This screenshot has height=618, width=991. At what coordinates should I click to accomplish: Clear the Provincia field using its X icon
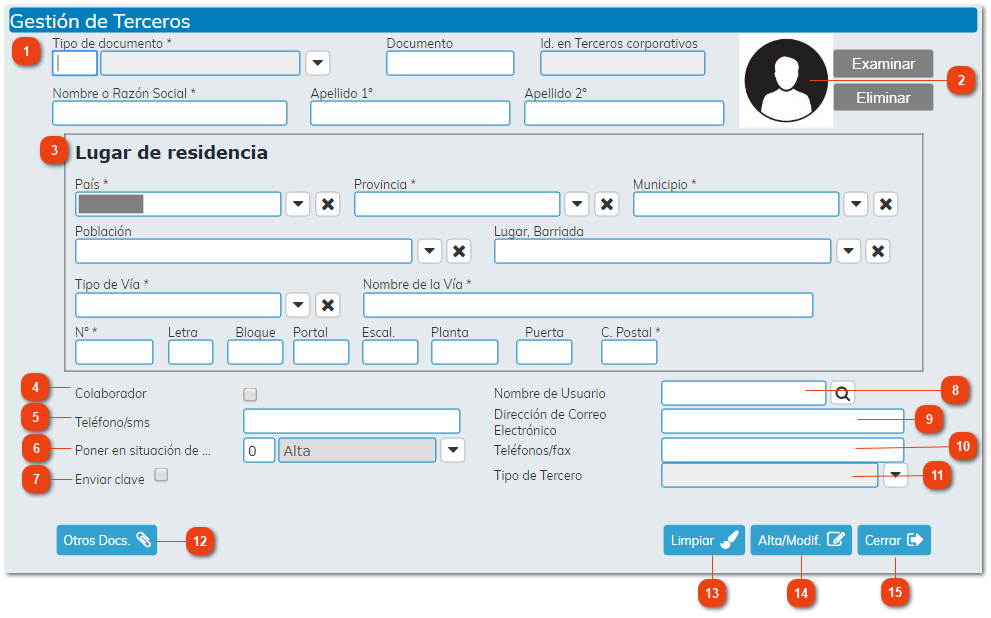click(x=606, y=204)
